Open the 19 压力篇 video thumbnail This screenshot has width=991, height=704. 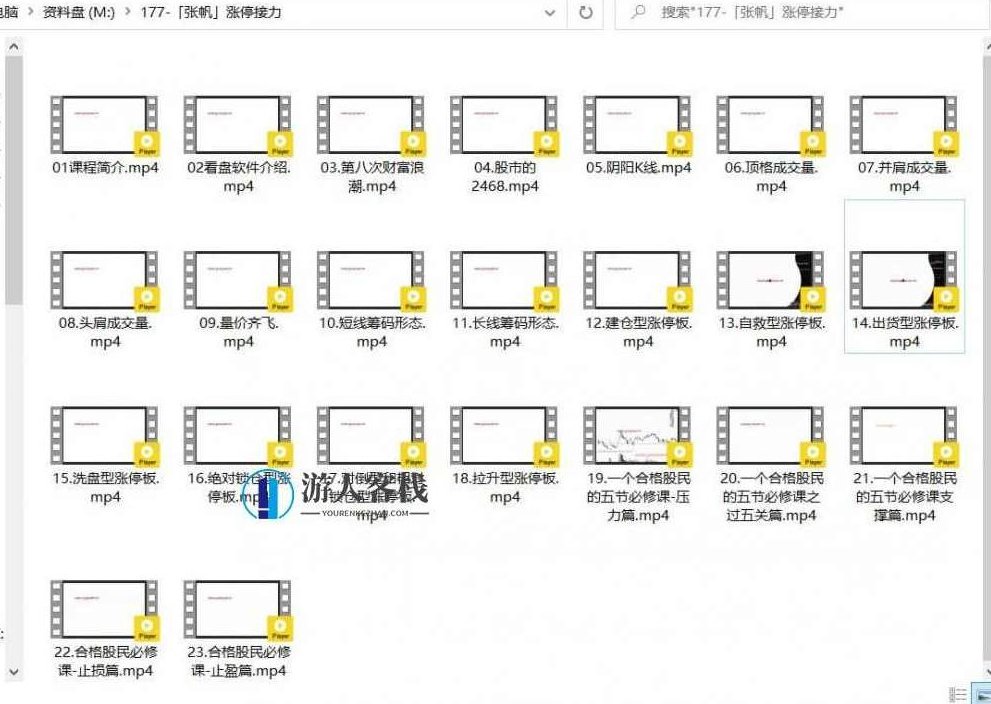click(637, 435)
